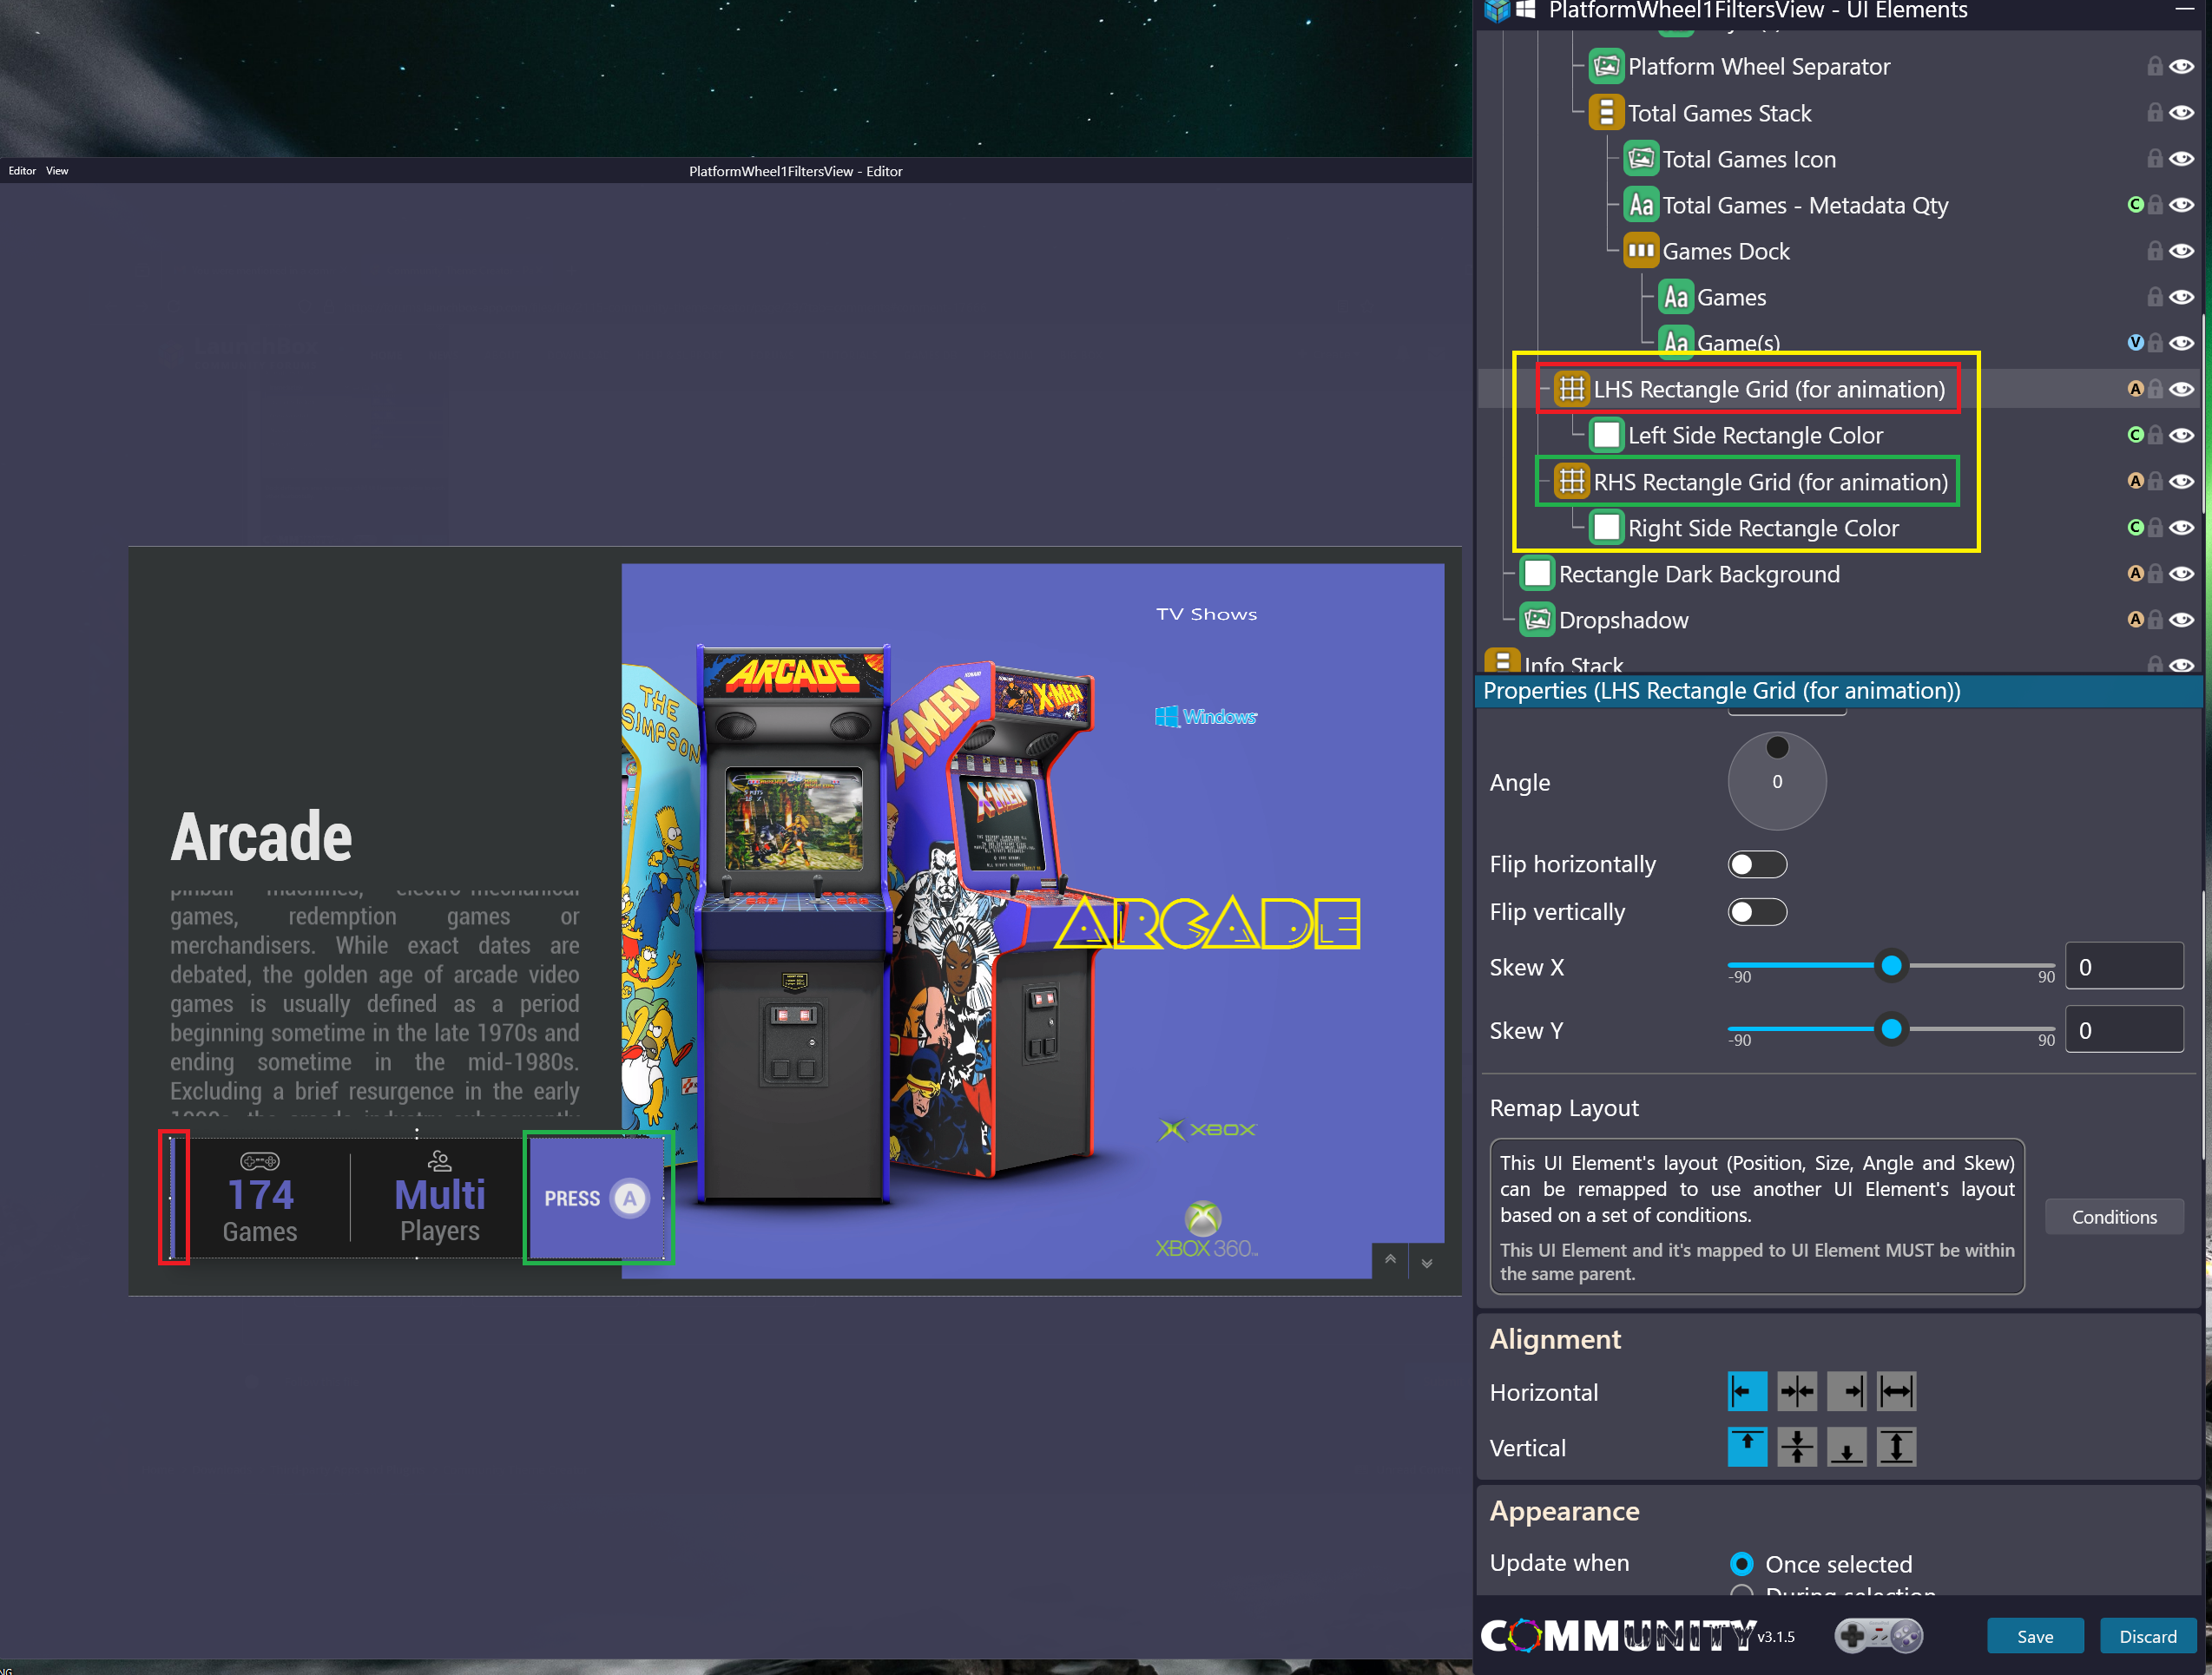Select the Once selected radio option
The image size is (2212, 1675).
point(1742,1563)
